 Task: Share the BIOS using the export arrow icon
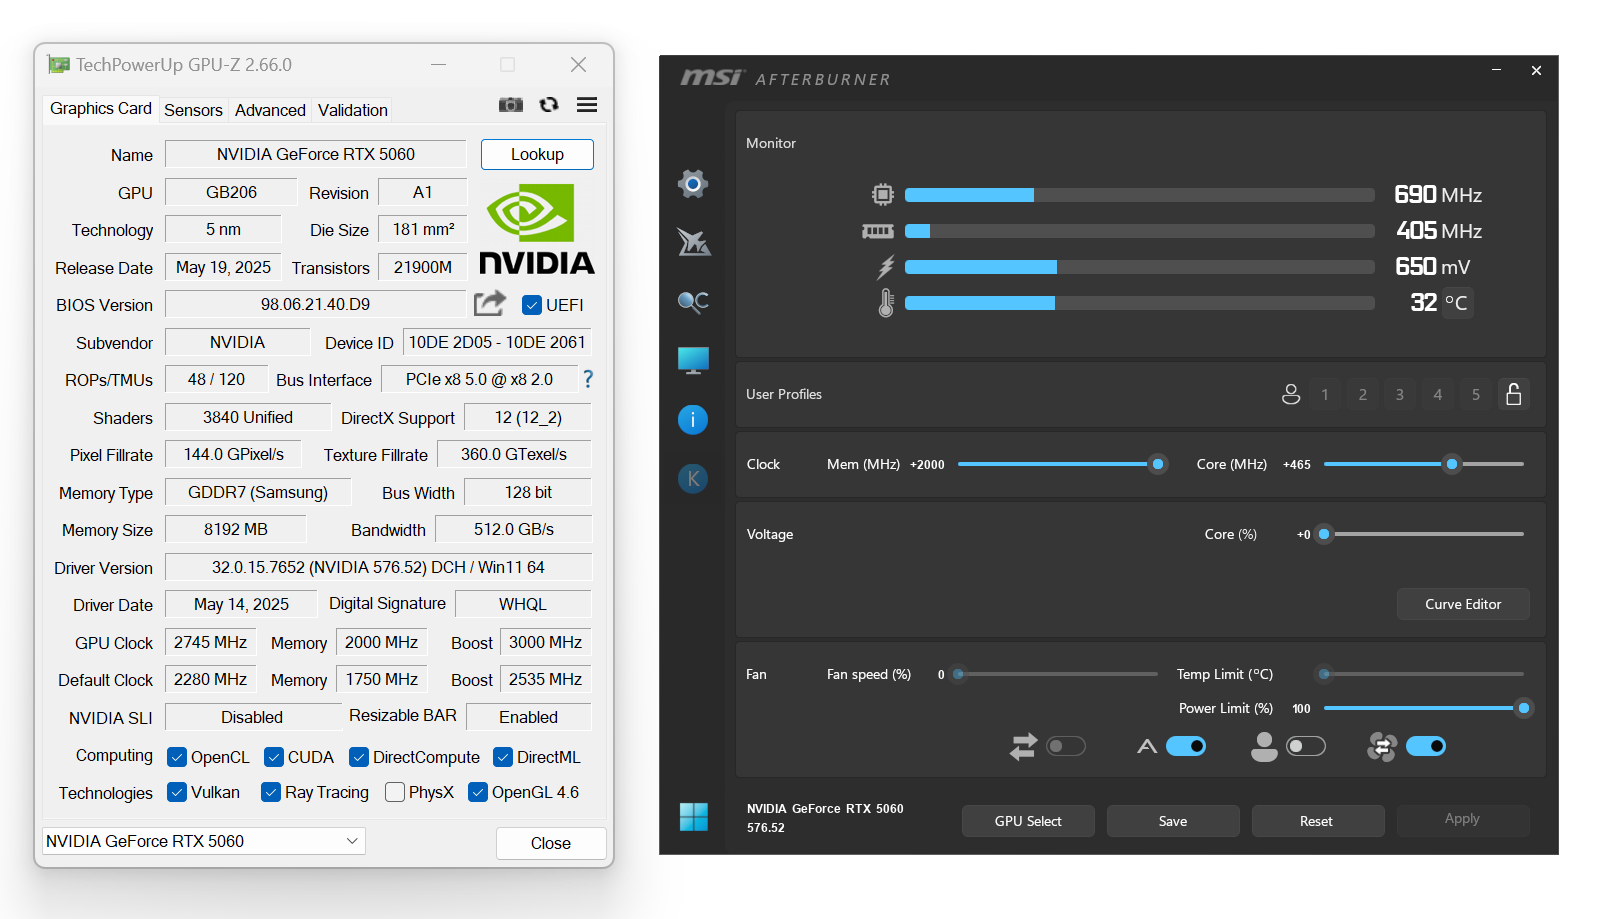pyautogui.click(x=489, y=304)
